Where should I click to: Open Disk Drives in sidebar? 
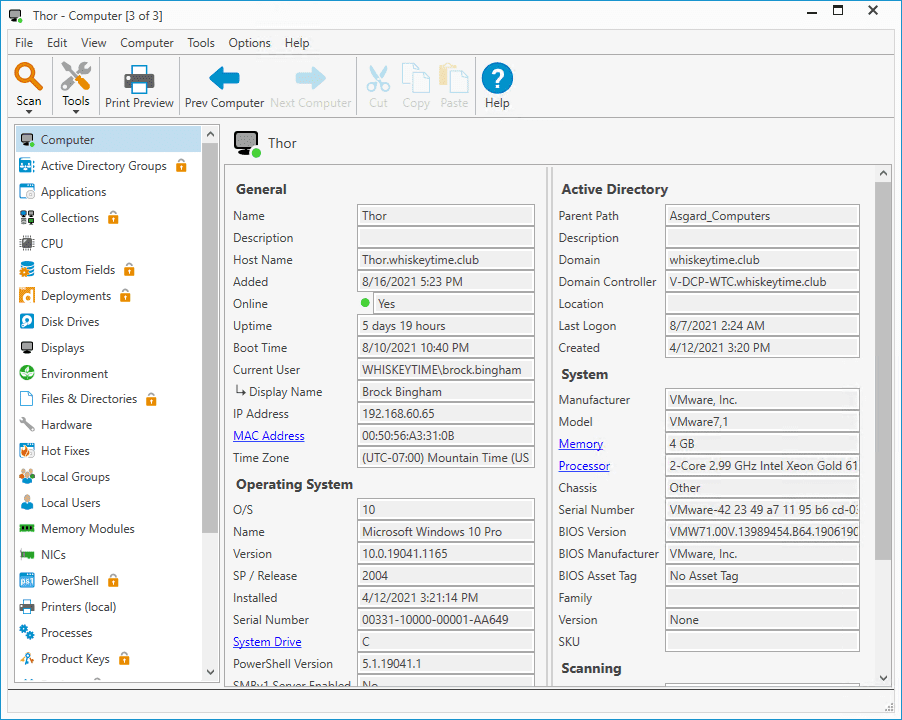click(x=69, y=322)
